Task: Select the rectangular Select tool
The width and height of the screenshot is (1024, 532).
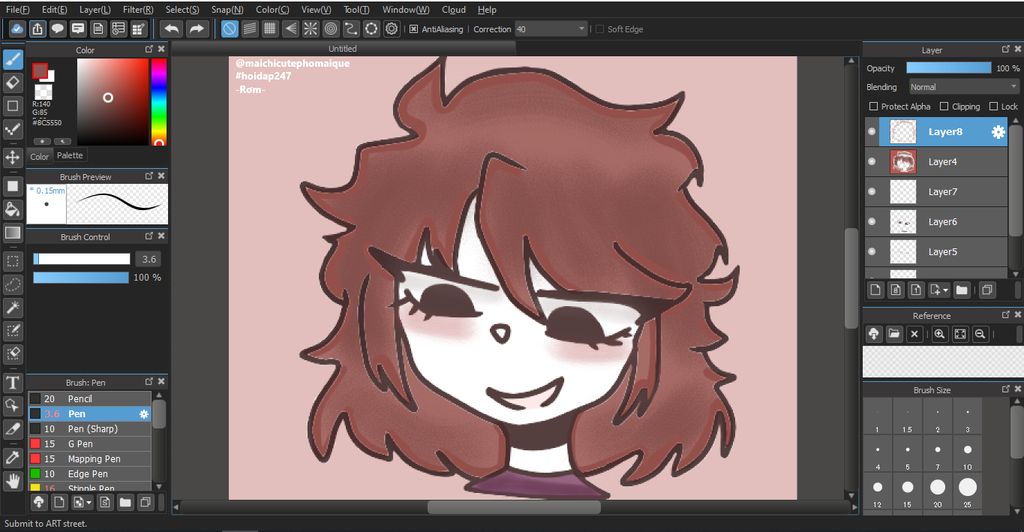Action: tap(12, 262)
